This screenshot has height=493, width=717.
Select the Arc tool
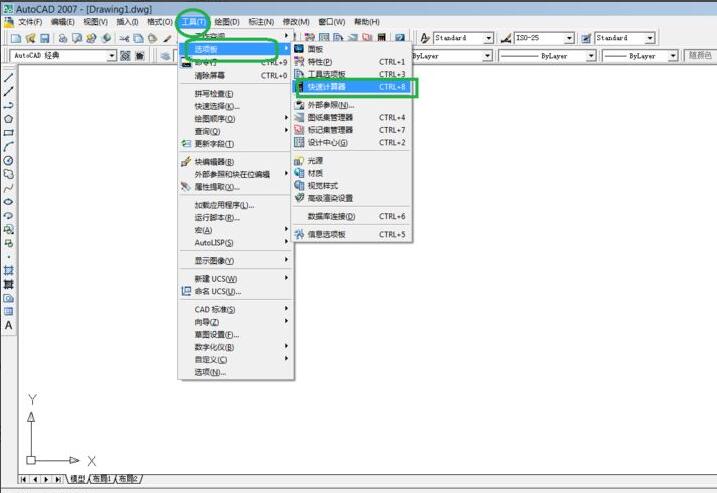tap(8, 147)
